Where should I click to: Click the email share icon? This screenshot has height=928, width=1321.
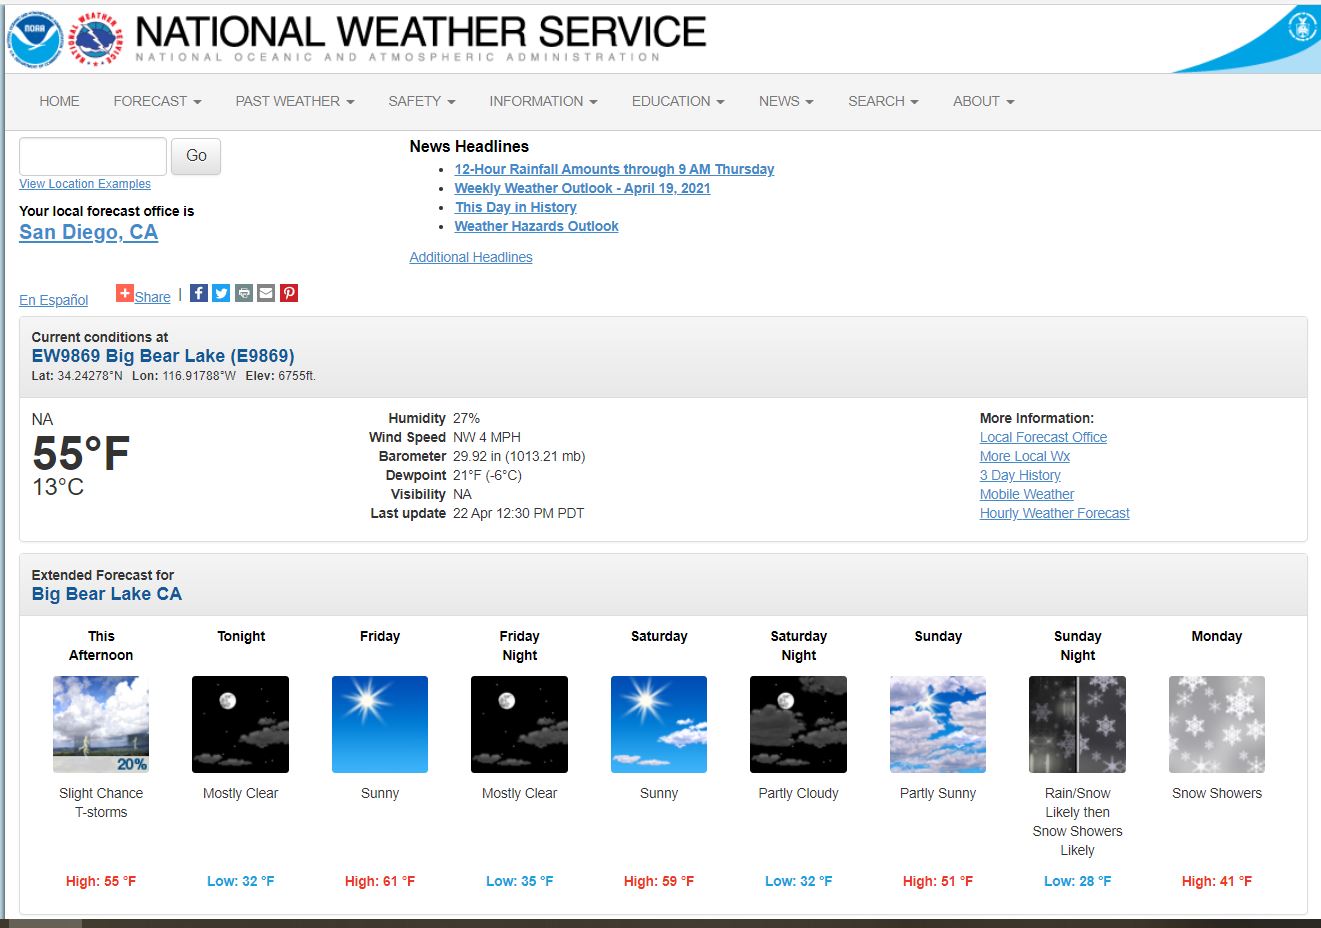click(x=266, y=293)
